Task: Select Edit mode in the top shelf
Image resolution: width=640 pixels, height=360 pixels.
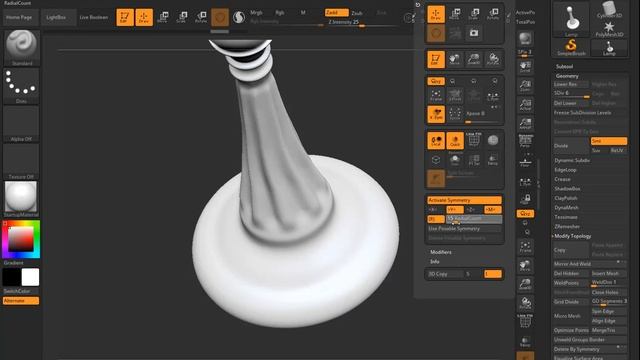Action: 125,17
